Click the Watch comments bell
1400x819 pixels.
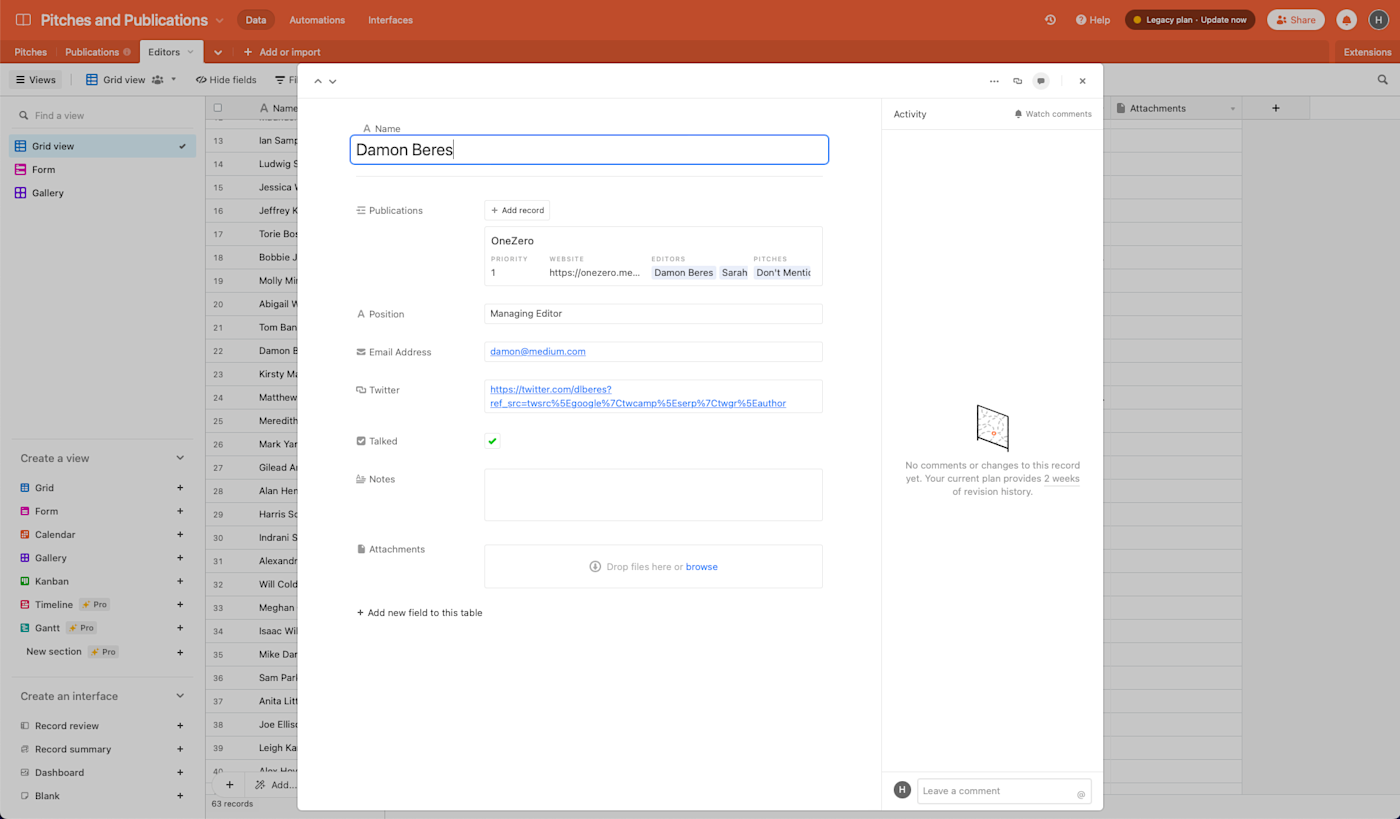1053,114
